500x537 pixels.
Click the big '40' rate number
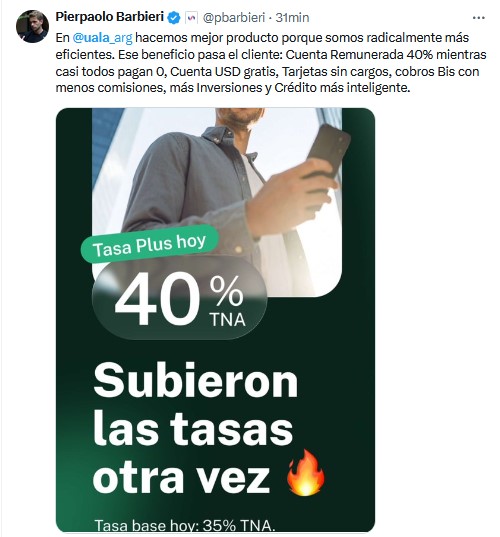(x=157, y=299)
